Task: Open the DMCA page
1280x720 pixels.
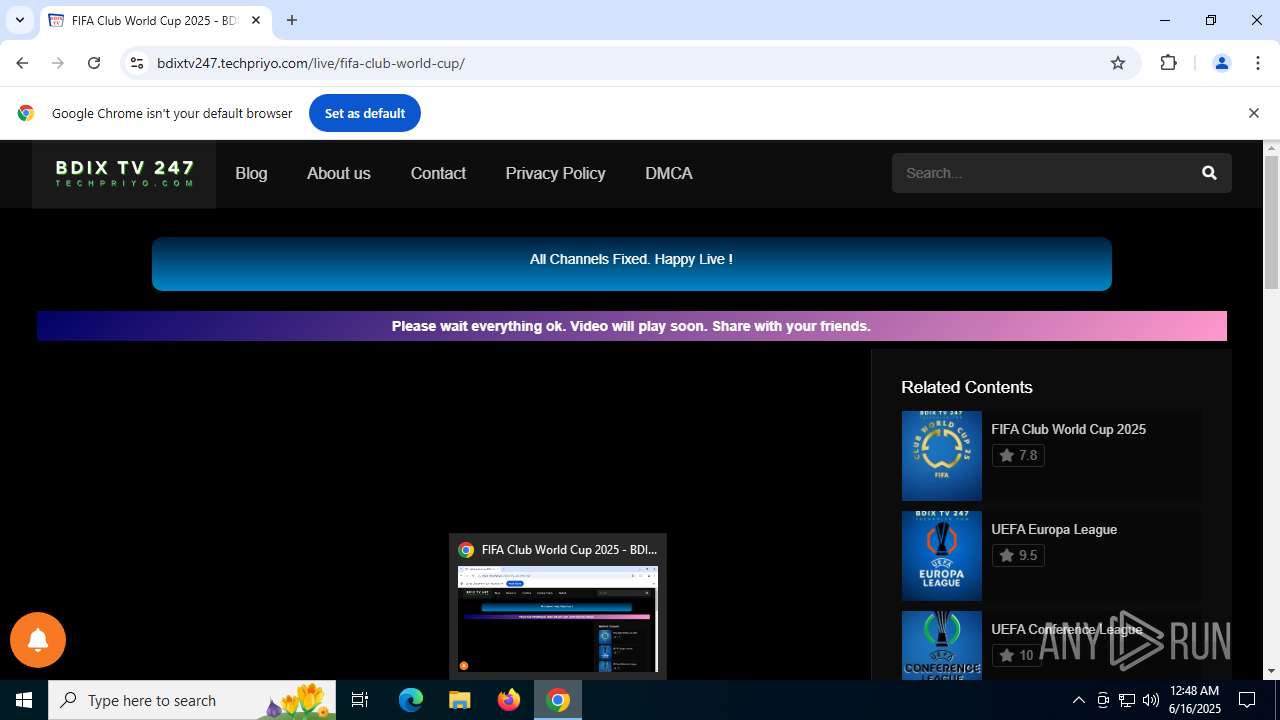Action: coord(669,173)
